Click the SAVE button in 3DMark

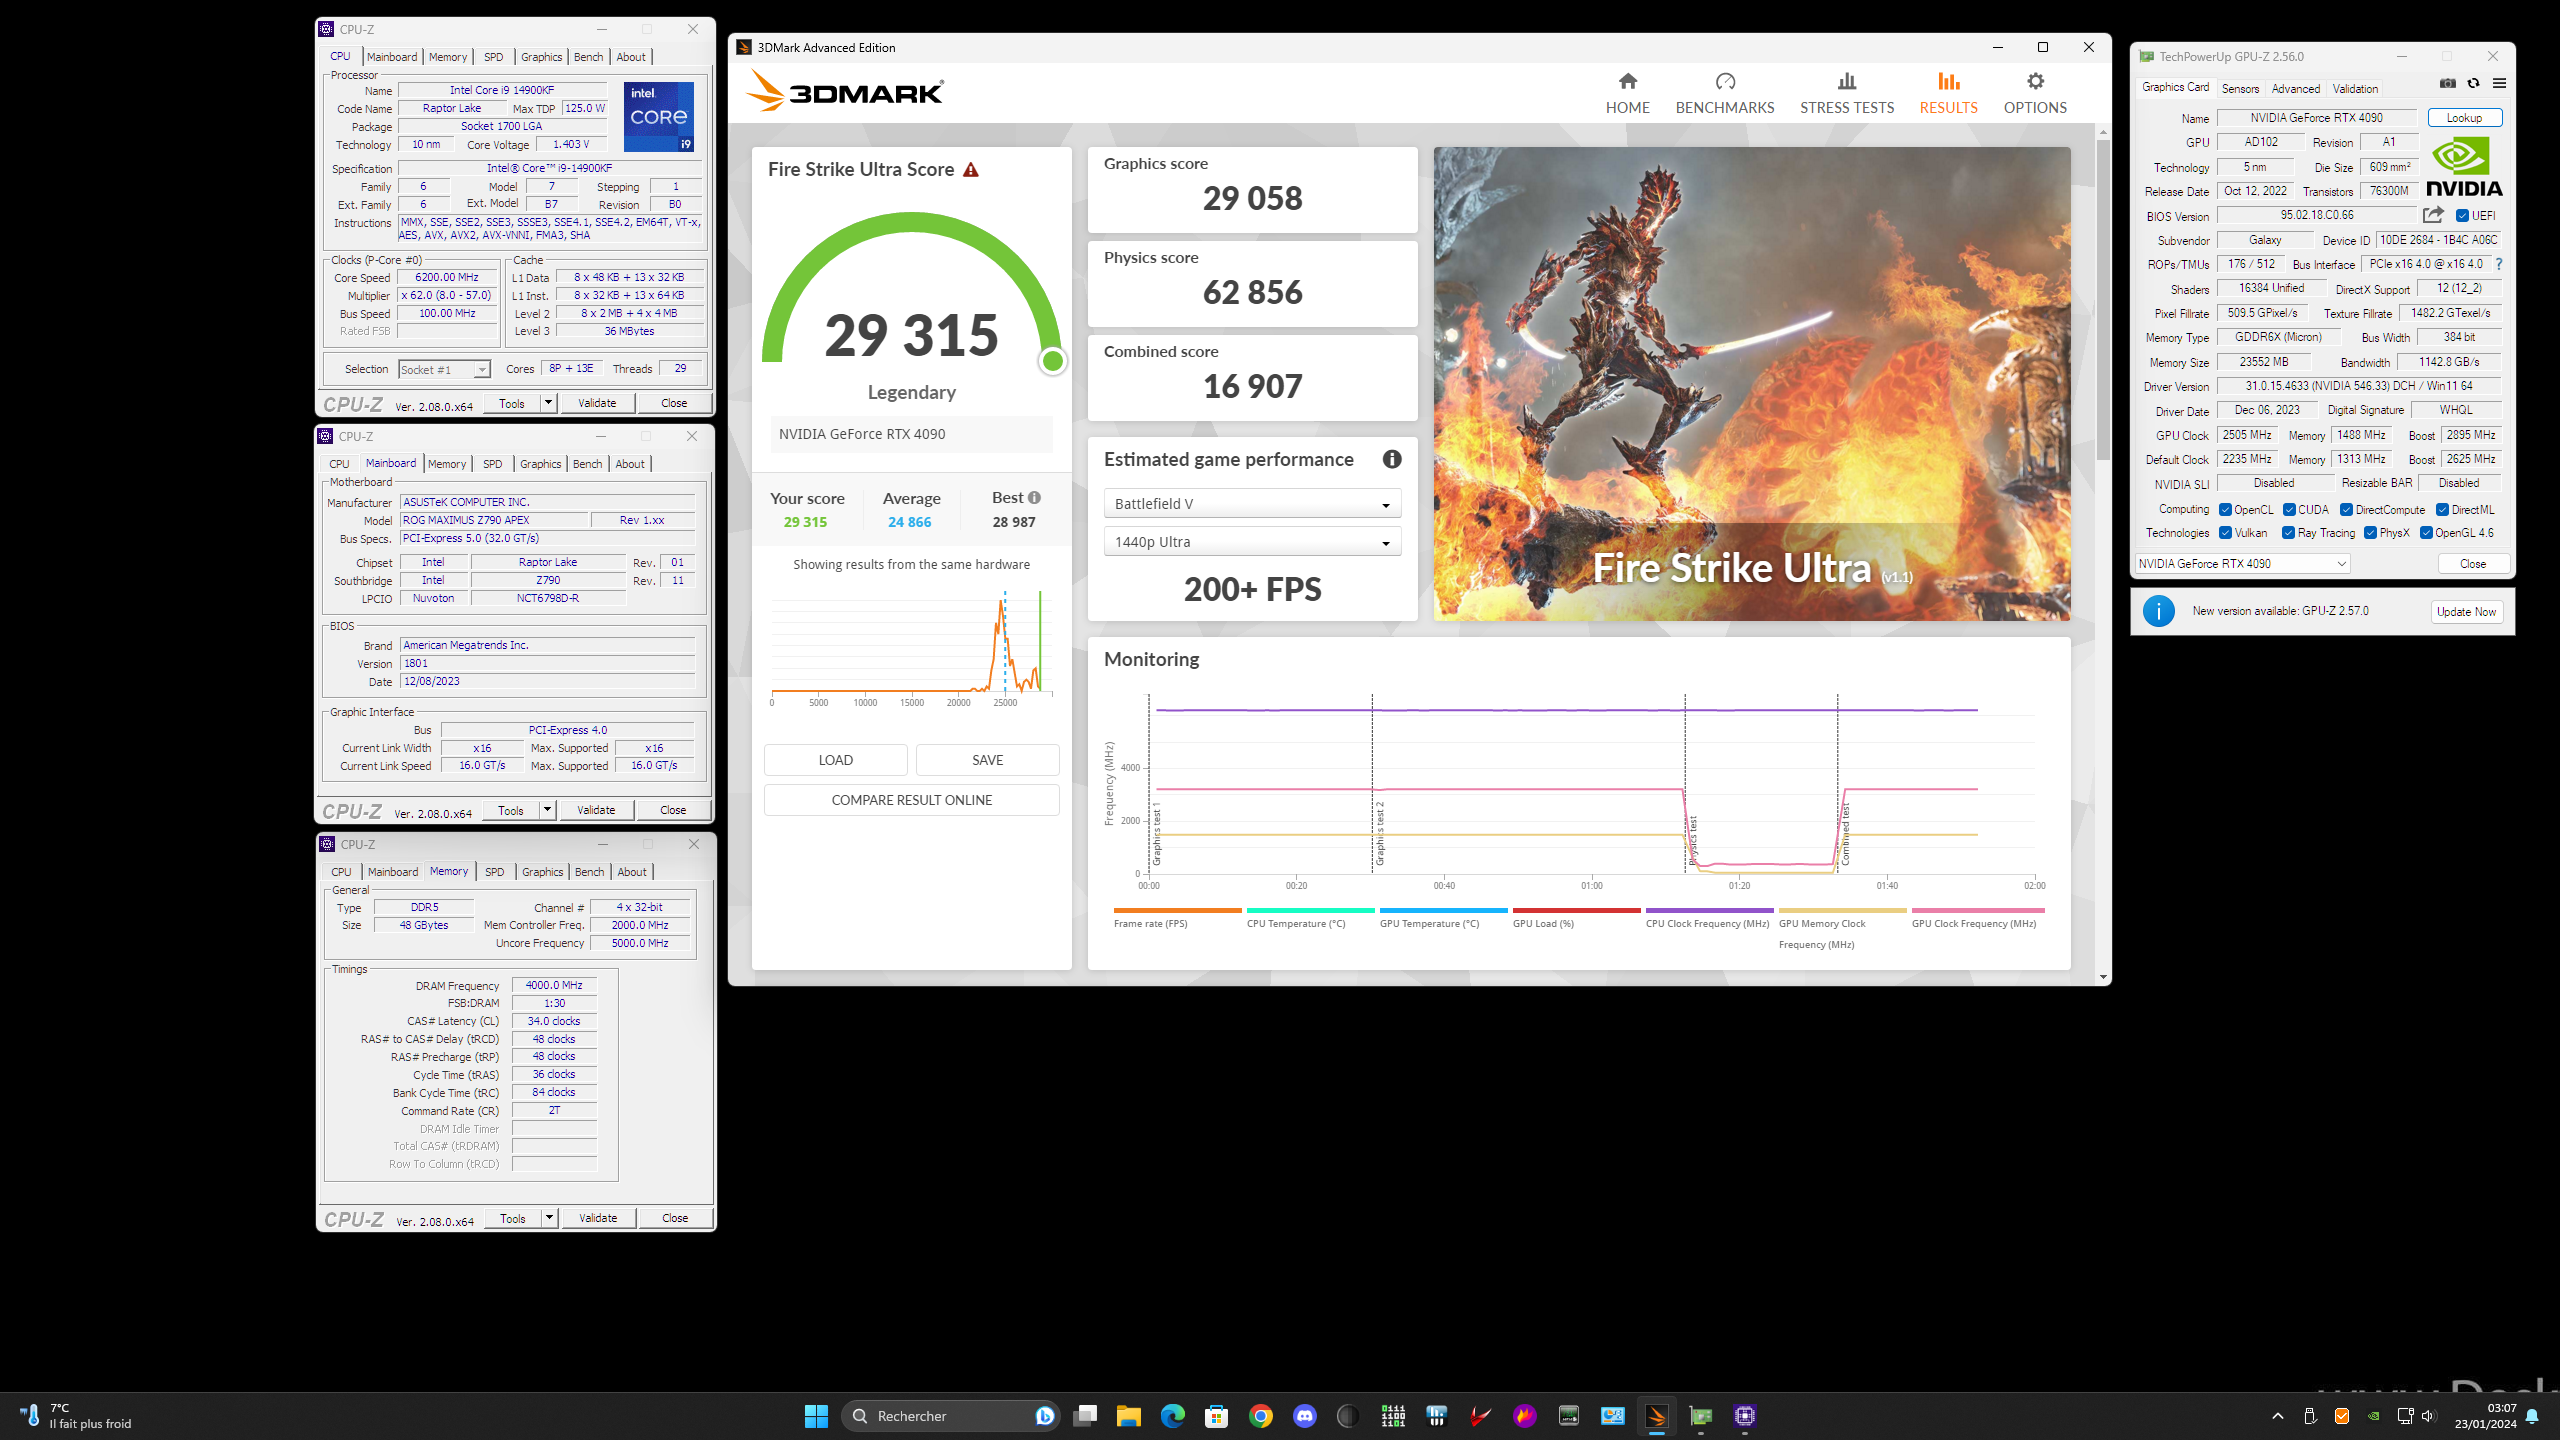click(x=987, y=760)
